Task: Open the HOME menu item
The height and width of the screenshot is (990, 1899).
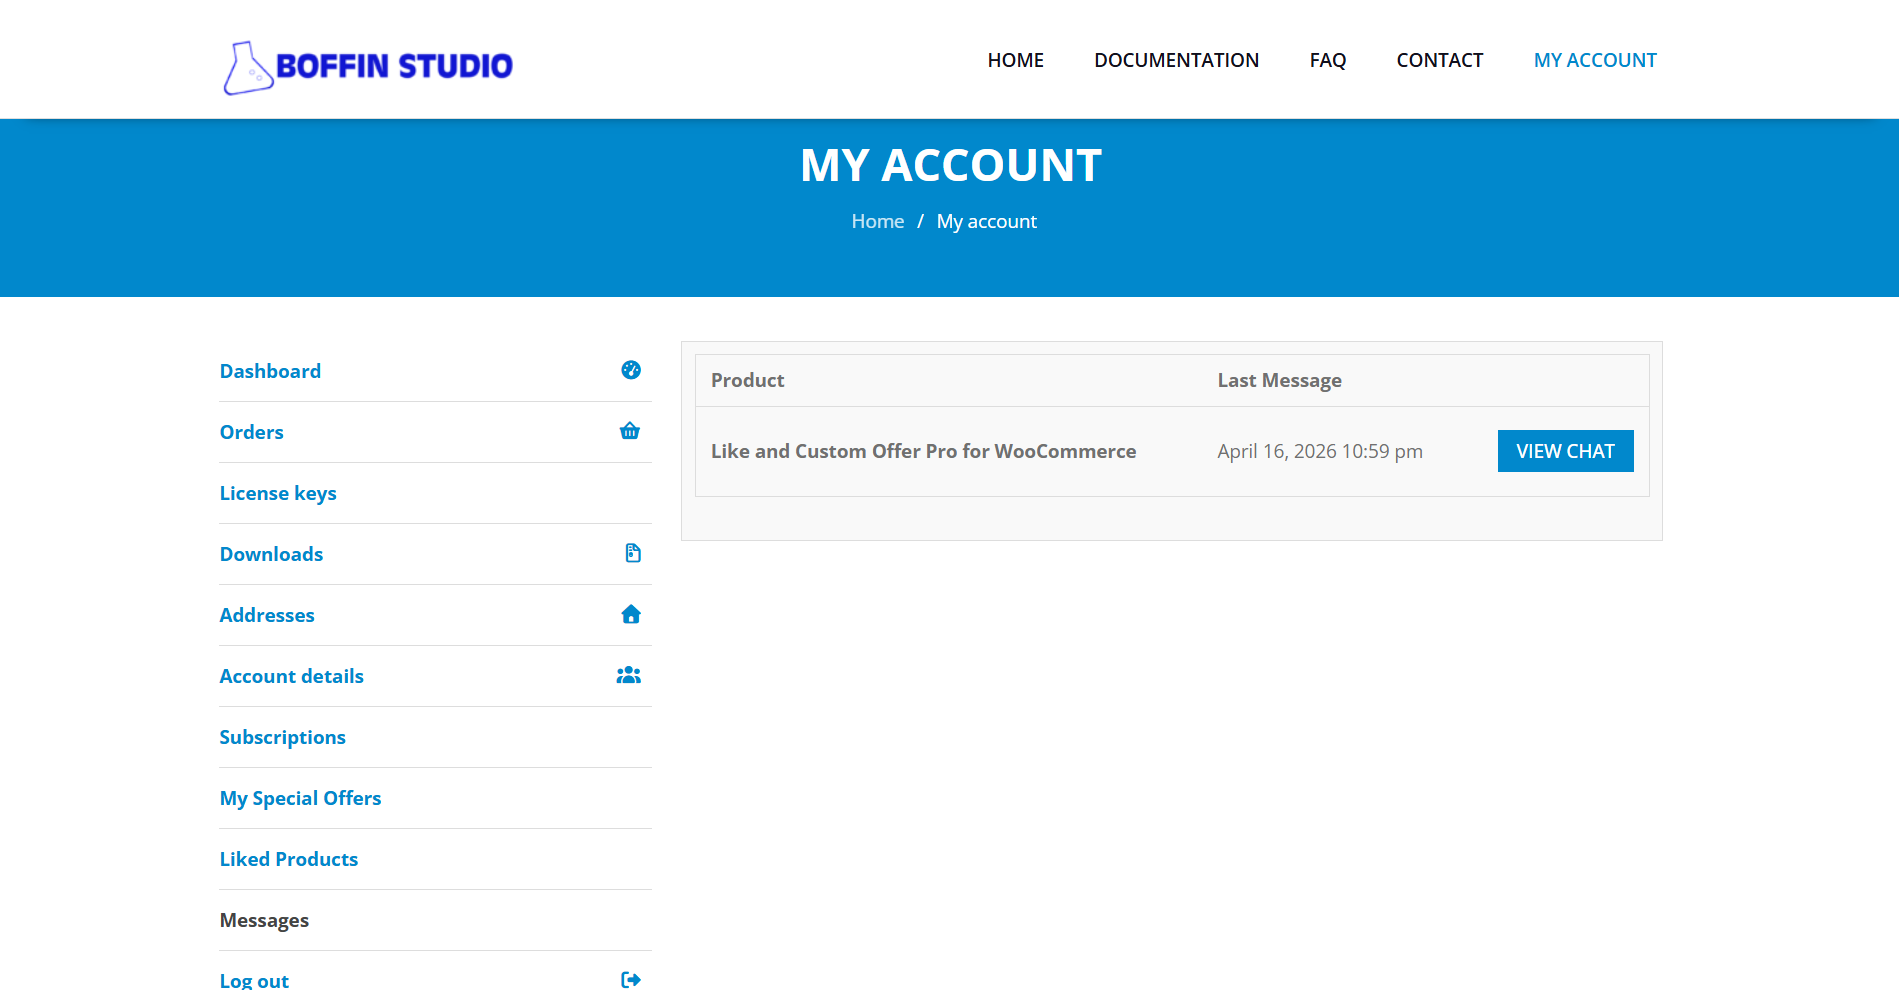Action: [1015, 60]
